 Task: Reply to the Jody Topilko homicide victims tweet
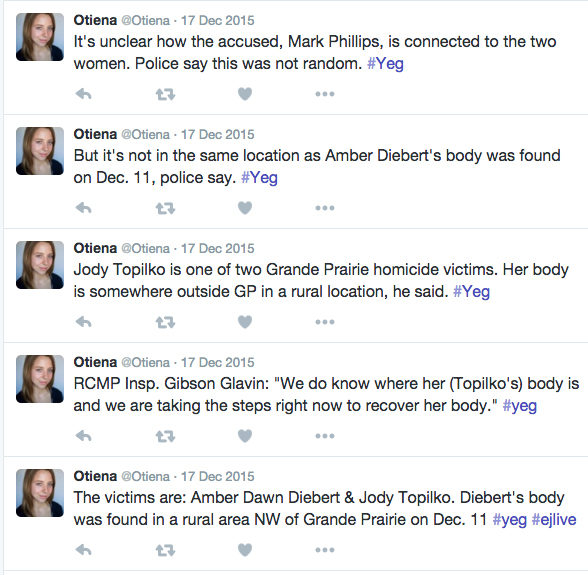point(83,322)
